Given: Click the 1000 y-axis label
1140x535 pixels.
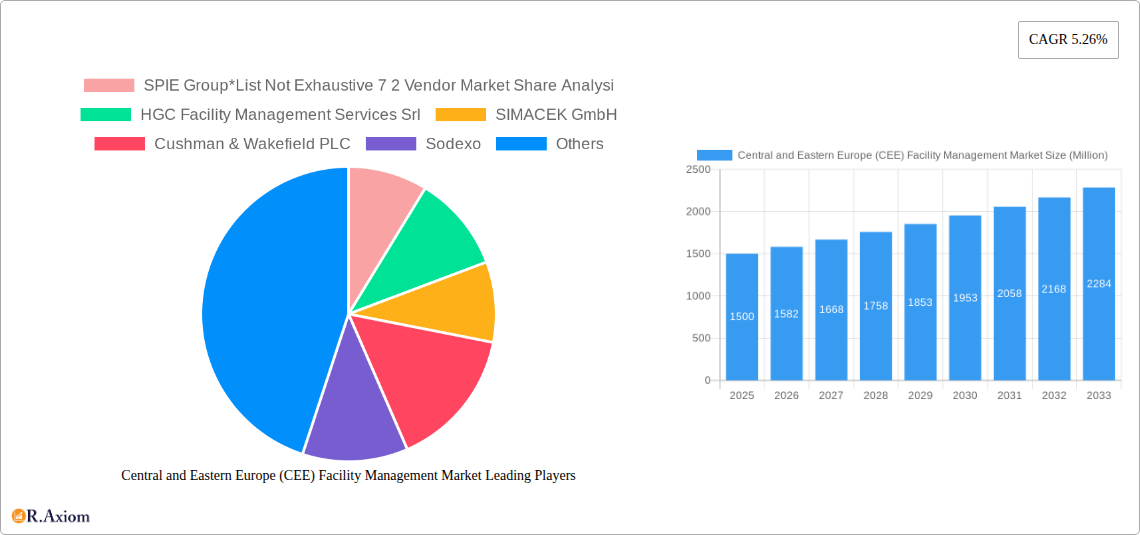Looking at the screenshot, I should click(698, 296).
